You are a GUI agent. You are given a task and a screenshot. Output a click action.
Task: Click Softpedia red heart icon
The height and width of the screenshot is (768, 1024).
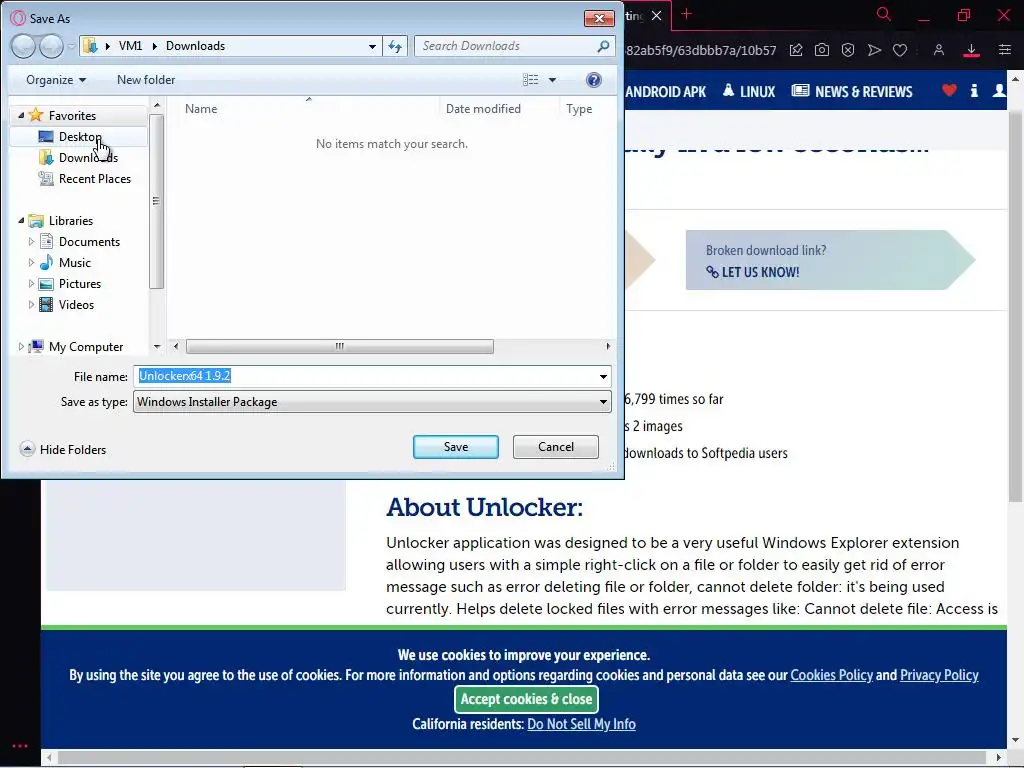coord(950,90)
